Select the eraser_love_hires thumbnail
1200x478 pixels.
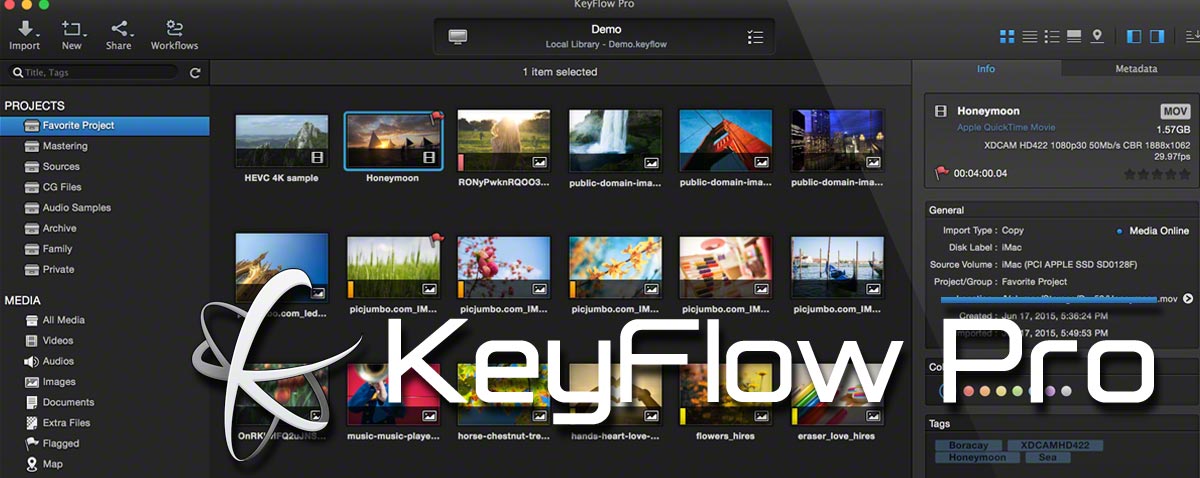tap(837, 393)
